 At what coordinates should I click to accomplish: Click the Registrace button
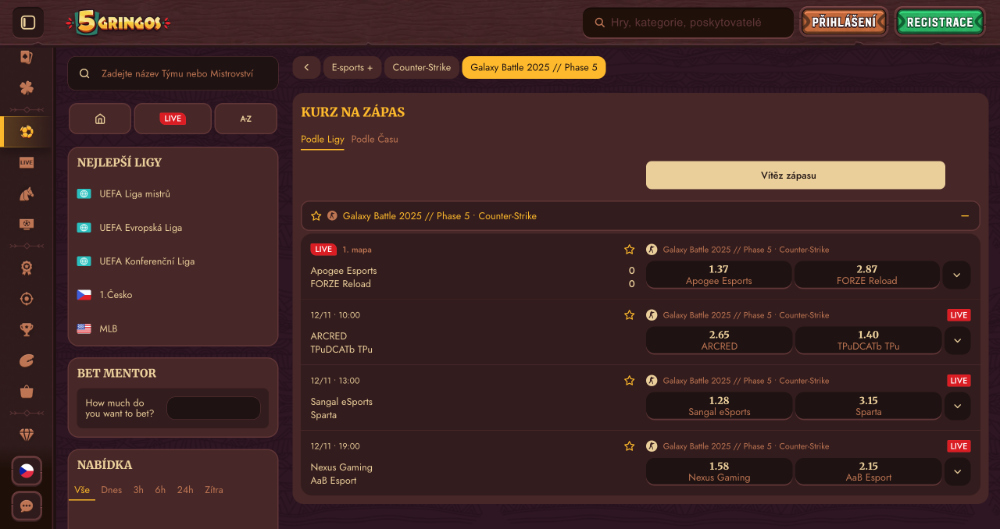click(x=940, y=22)
